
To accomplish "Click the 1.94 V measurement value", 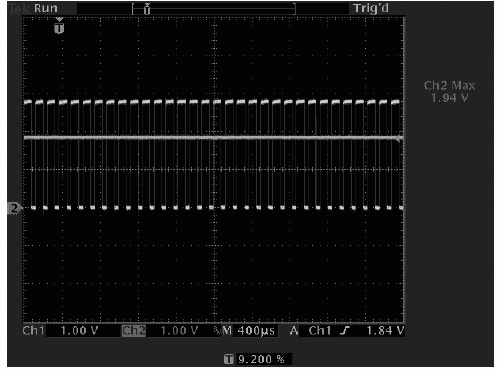I will click(x=449, y=98).
